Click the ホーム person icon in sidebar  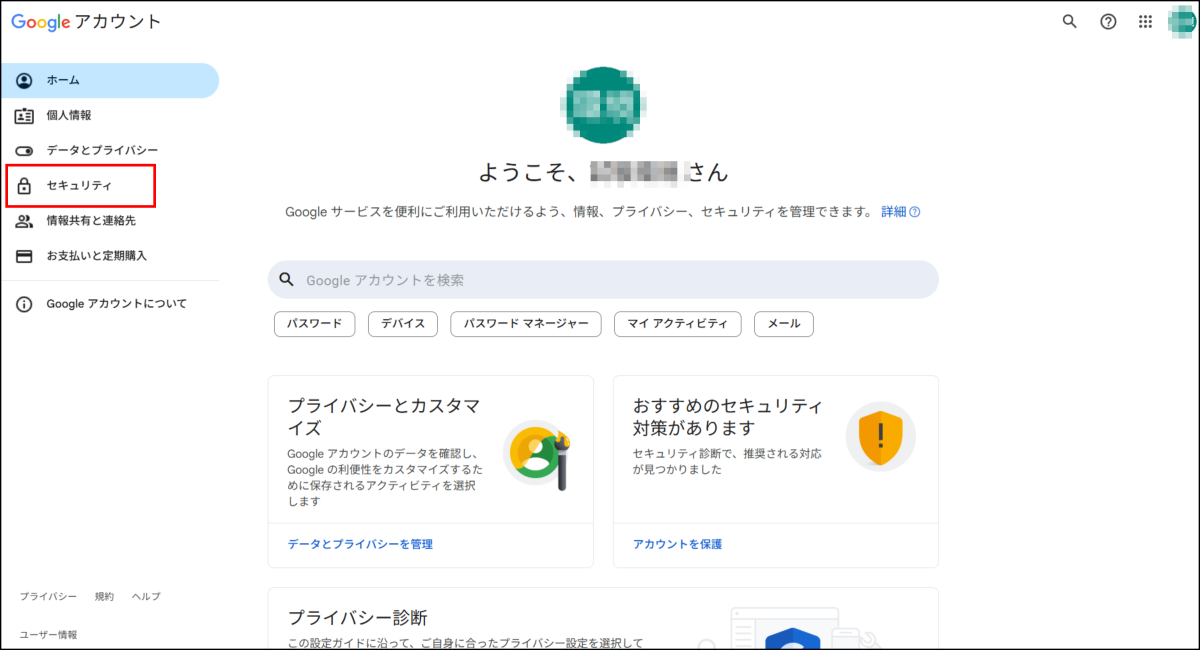point(25,80)
